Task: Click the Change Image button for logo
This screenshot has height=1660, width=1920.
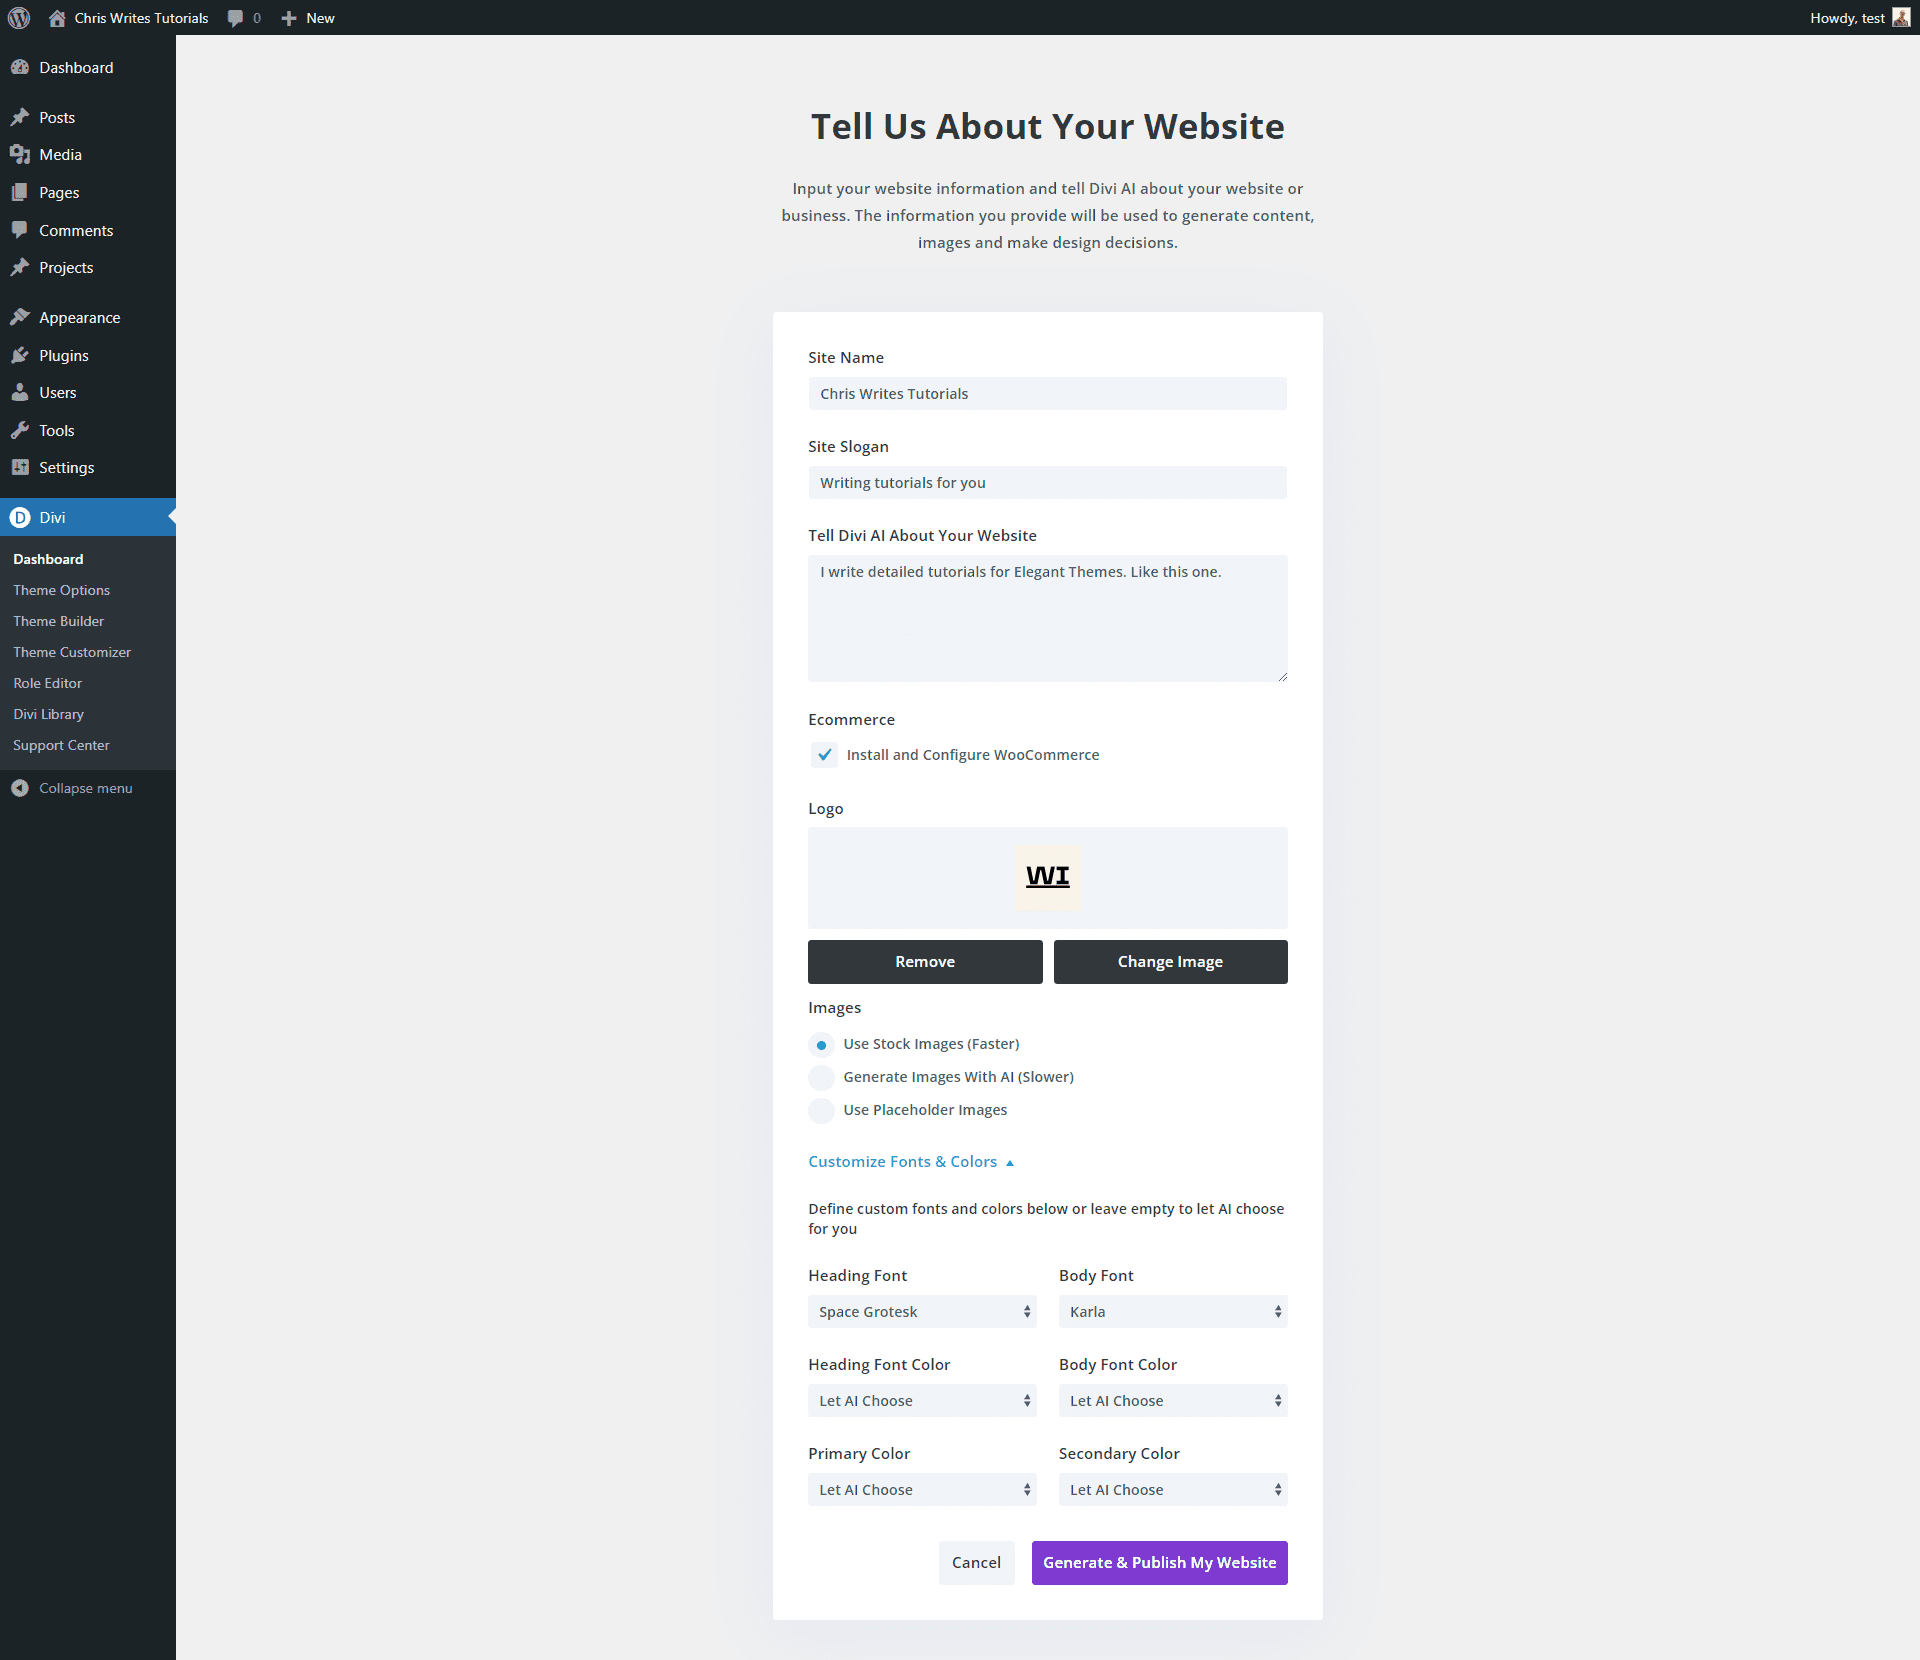Action: [x=1169, y=961]
